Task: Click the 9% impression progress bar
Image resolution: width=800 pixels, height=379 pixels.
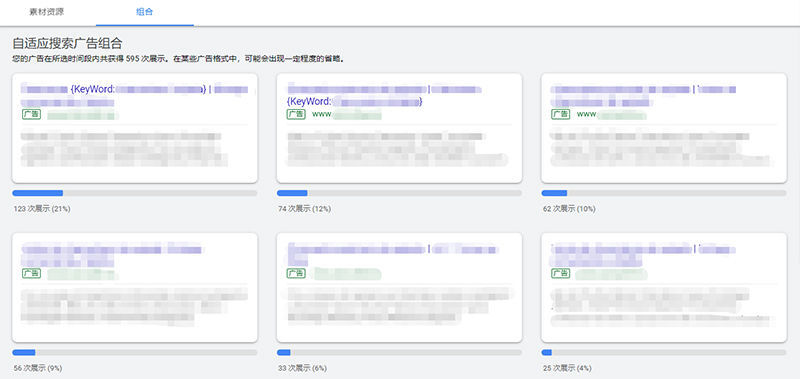Action: tap(135, 352)
